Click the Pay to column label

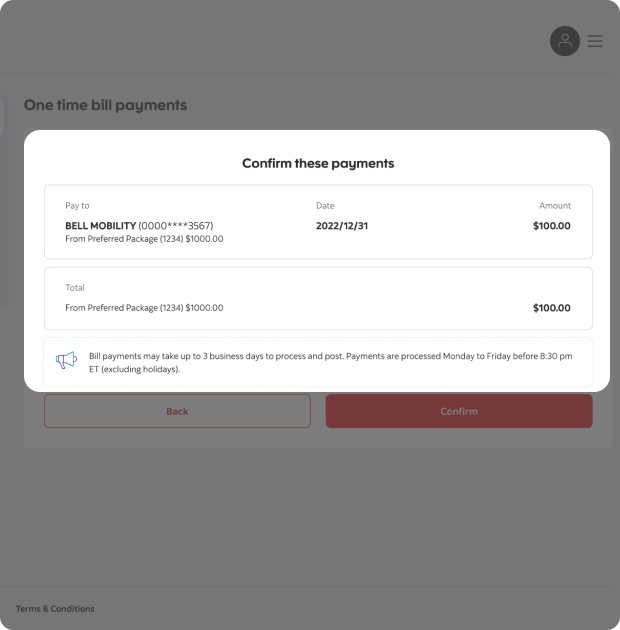77,206
